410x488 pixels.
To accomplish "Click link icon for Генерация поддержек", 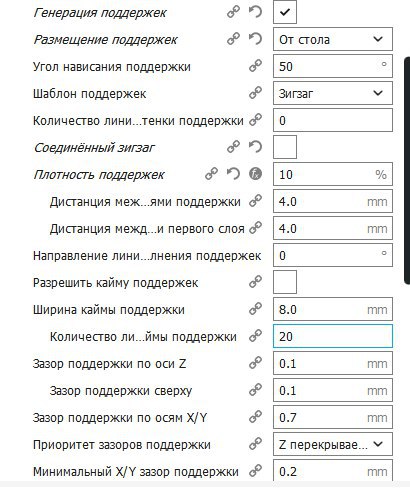I will 233,12.
